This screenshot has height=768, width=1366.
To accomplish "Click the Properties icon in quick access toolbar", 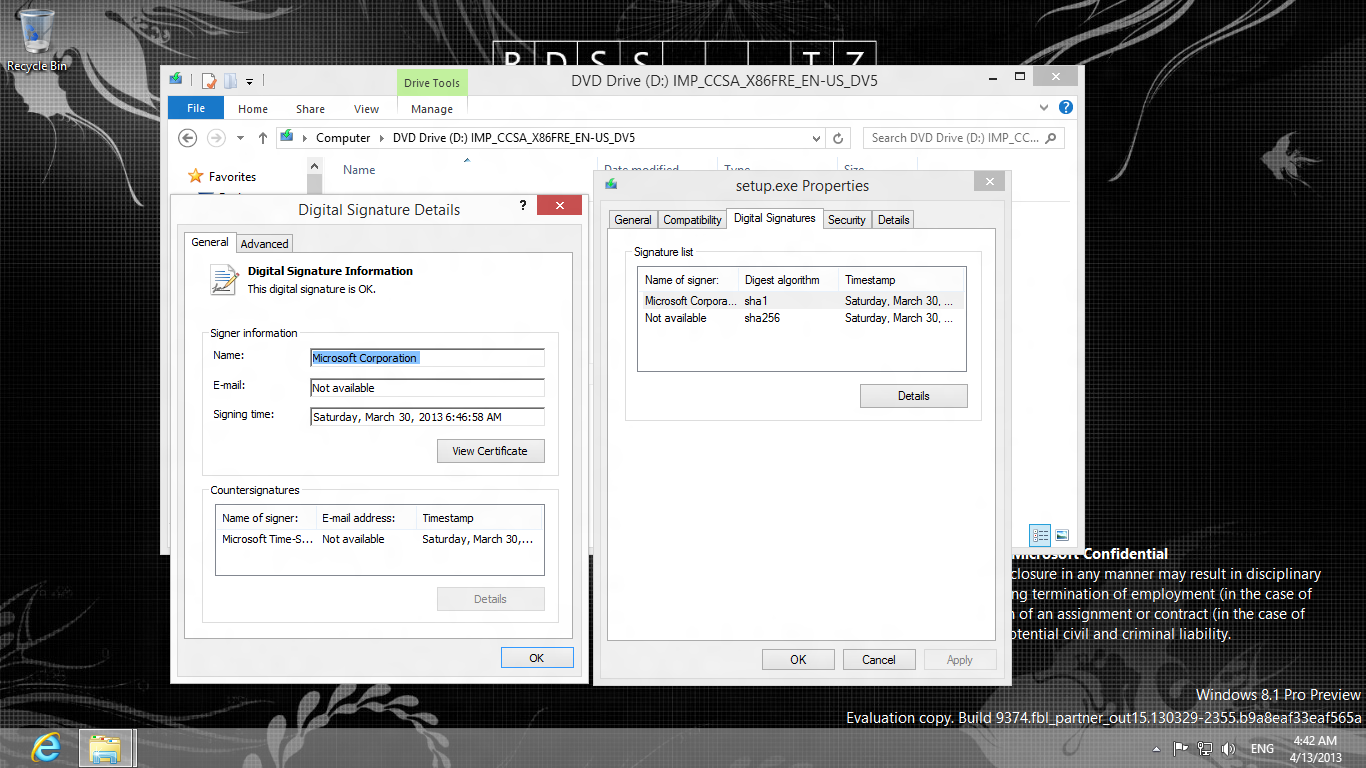I will point(209,81).
